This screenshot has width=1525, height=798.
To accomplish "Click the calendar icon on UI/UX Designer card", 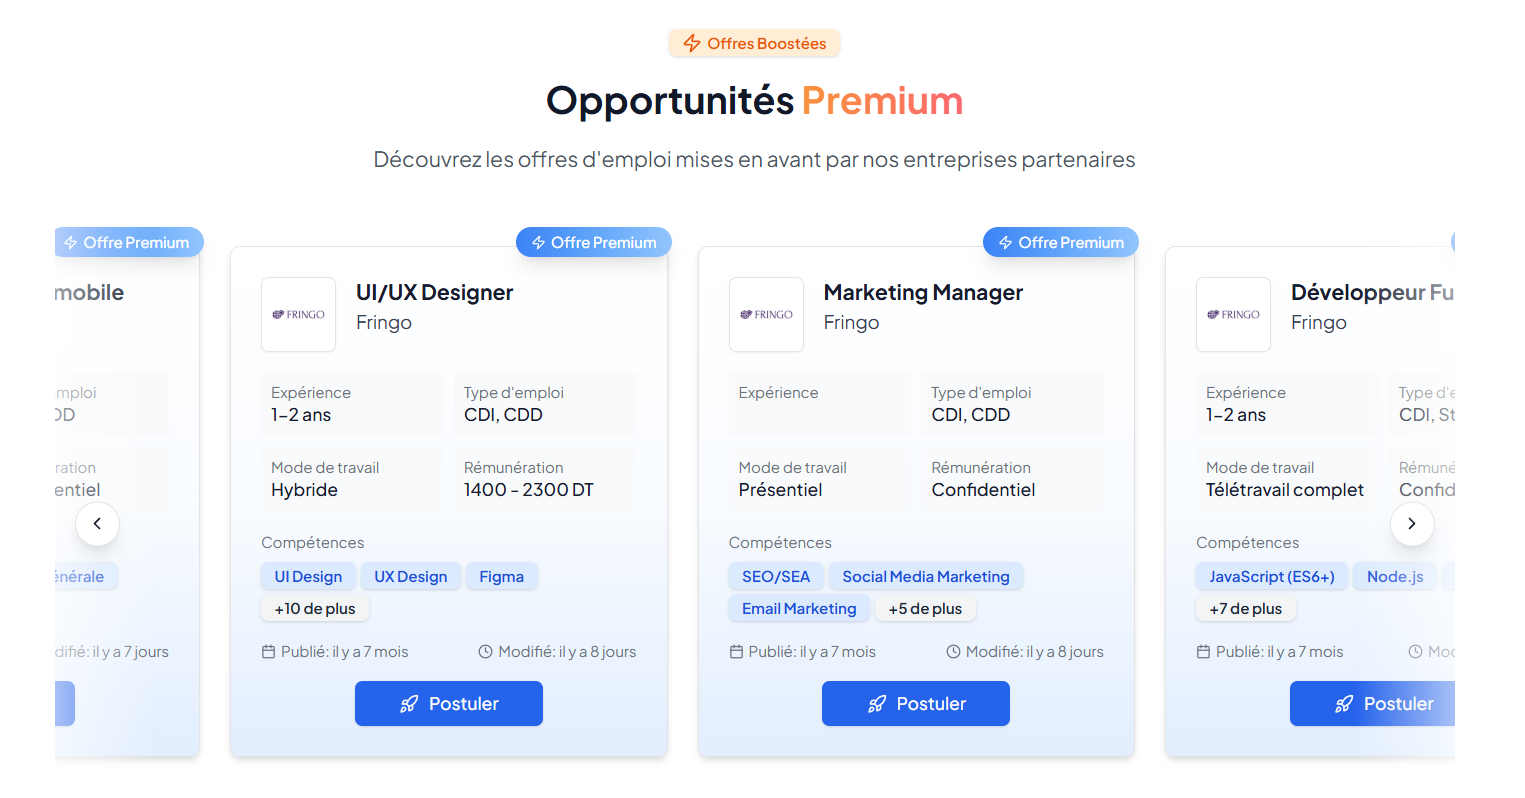I will tap(268, 652).
